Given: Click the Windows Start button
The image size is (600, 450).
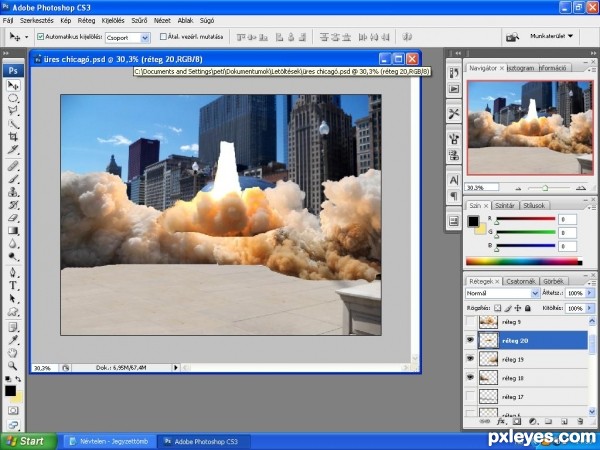Looking at the screenshot, I should pos(28,441).
